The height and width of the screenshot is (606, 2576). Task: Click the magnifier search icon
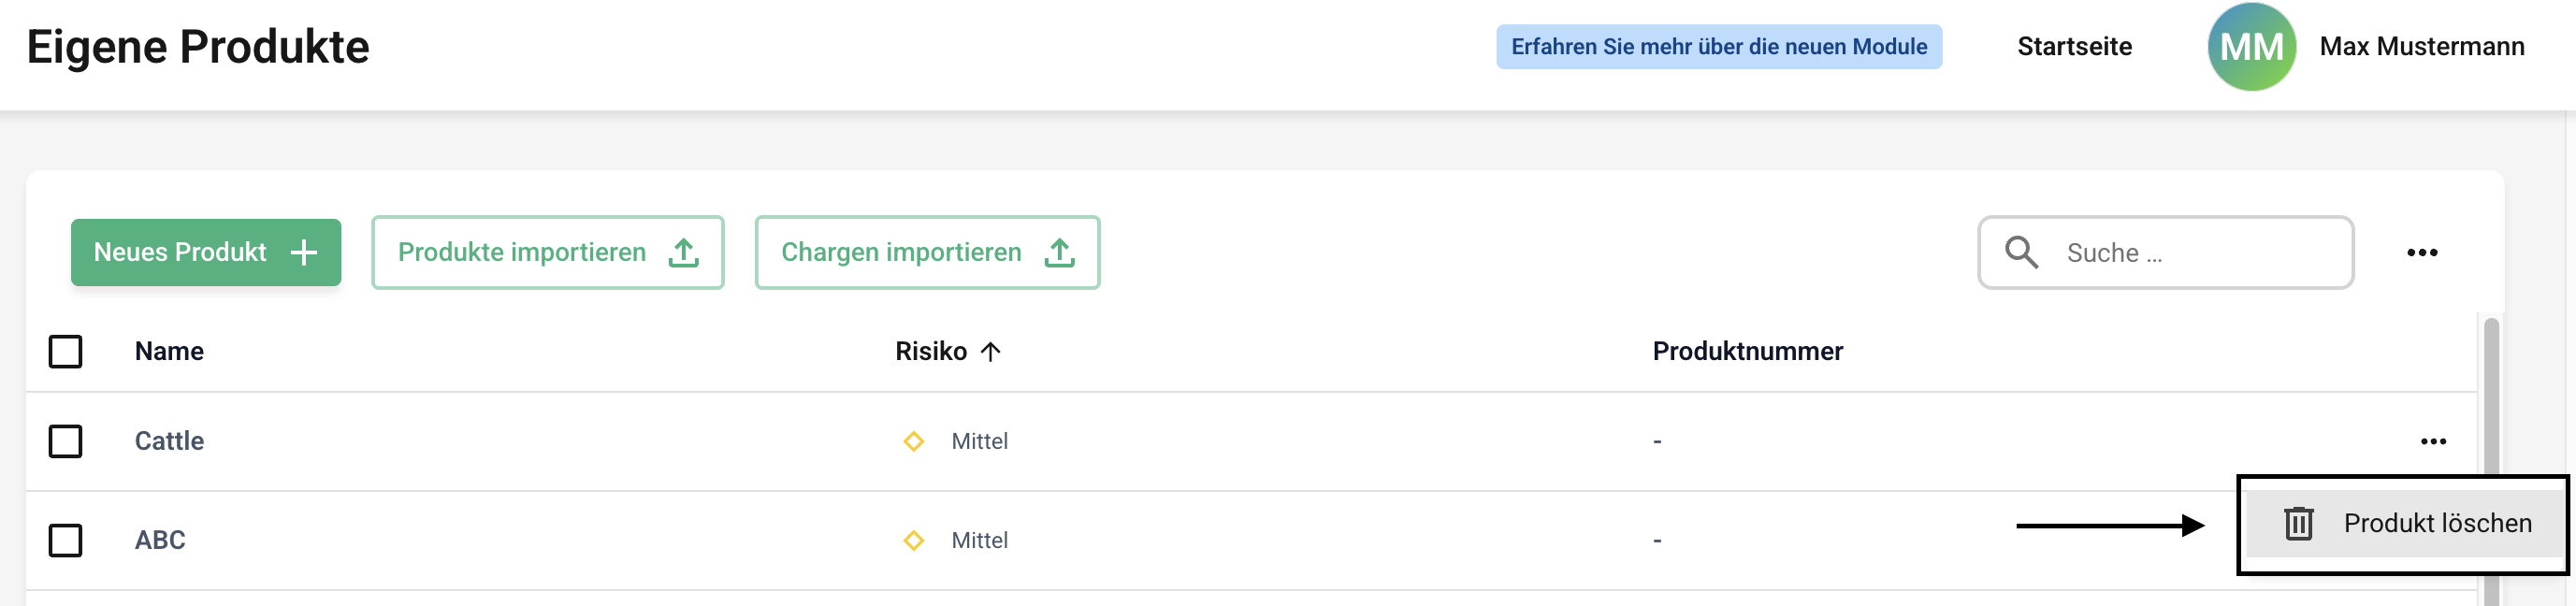coord(2021,253)
